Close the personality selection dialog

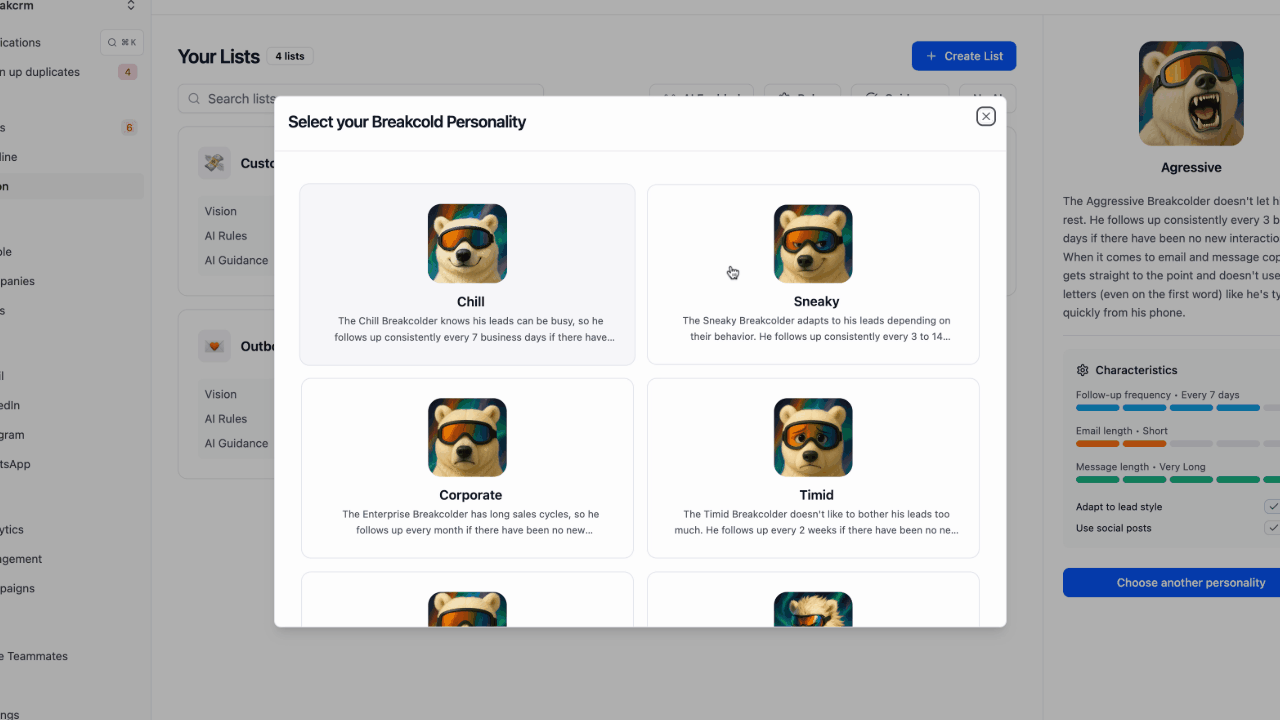(x=986, y=117)
